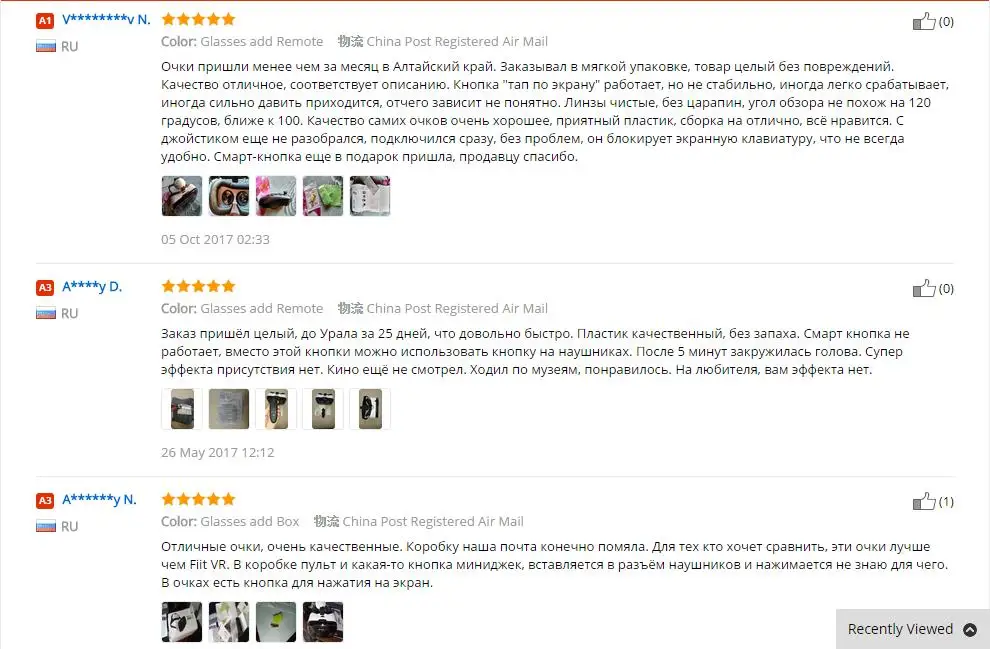Click Russian flag under V*********v N.
The width and height of the screenshot is (990, 649).
(45, 46)
